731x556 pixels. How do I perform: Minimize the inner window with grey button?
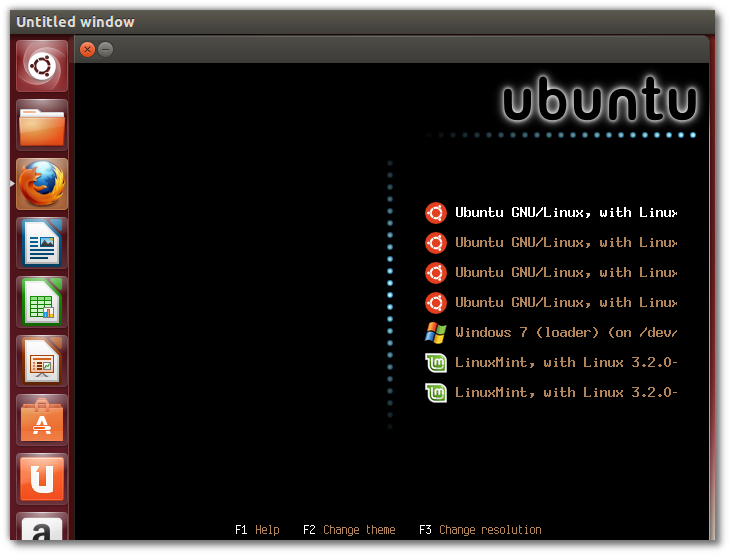(106, 49)
